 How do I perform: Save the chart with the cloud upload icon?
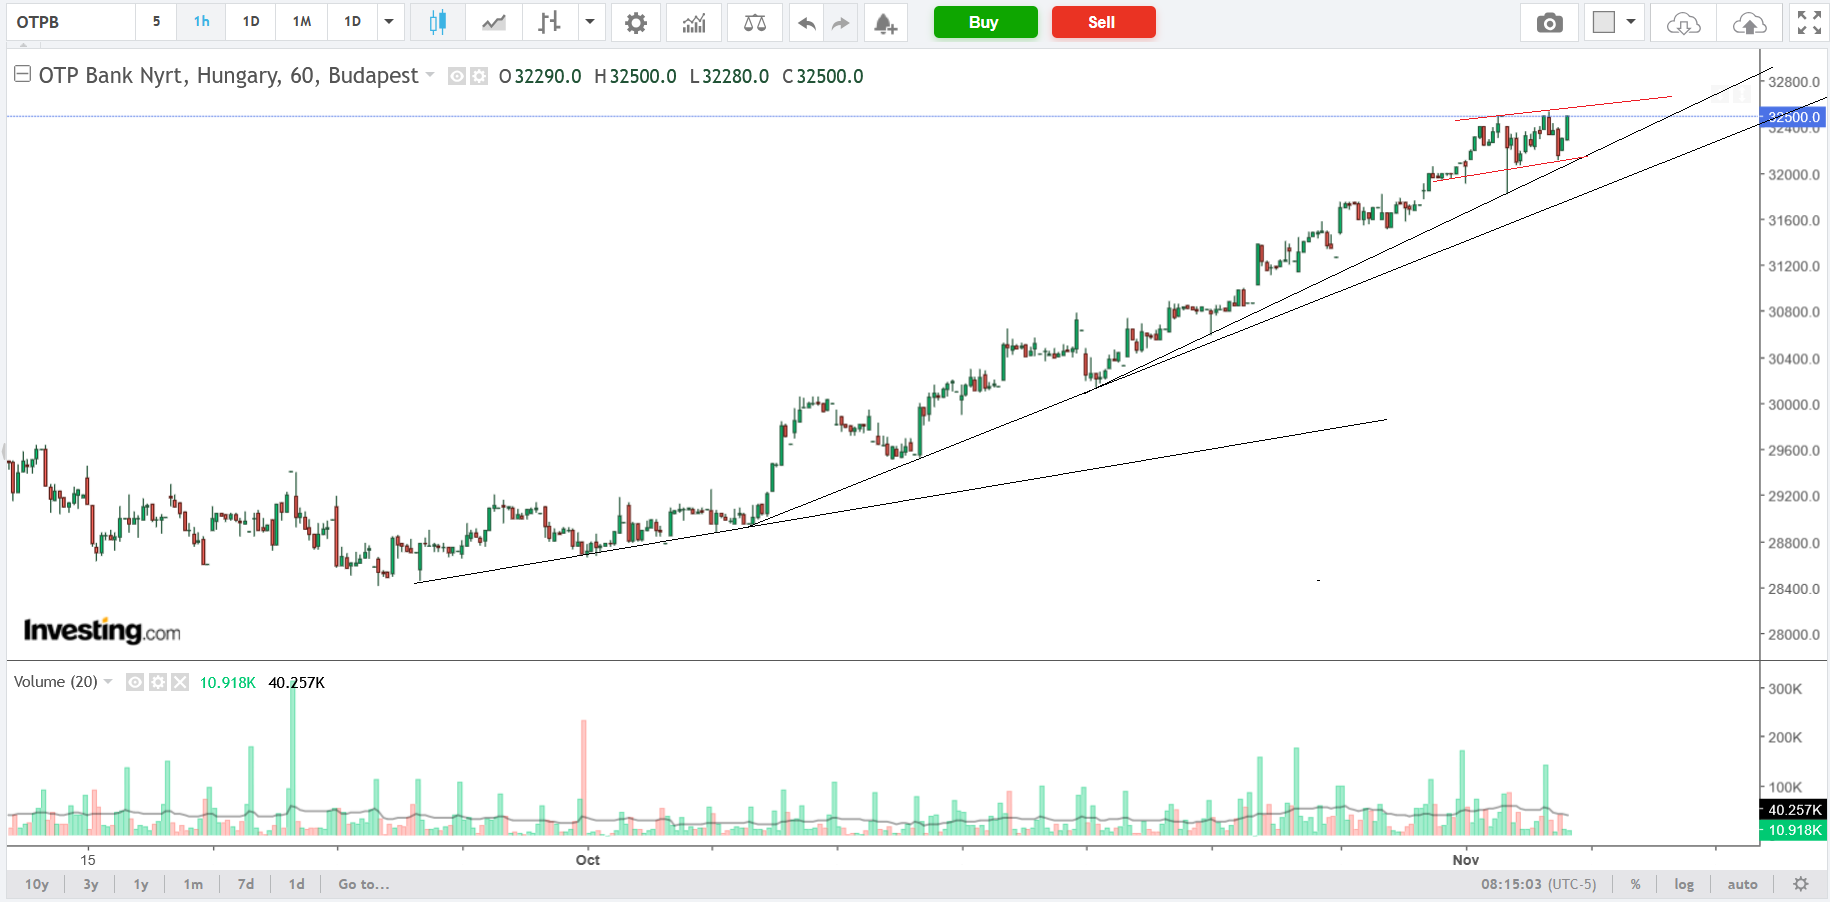(x=1749, y=22)
